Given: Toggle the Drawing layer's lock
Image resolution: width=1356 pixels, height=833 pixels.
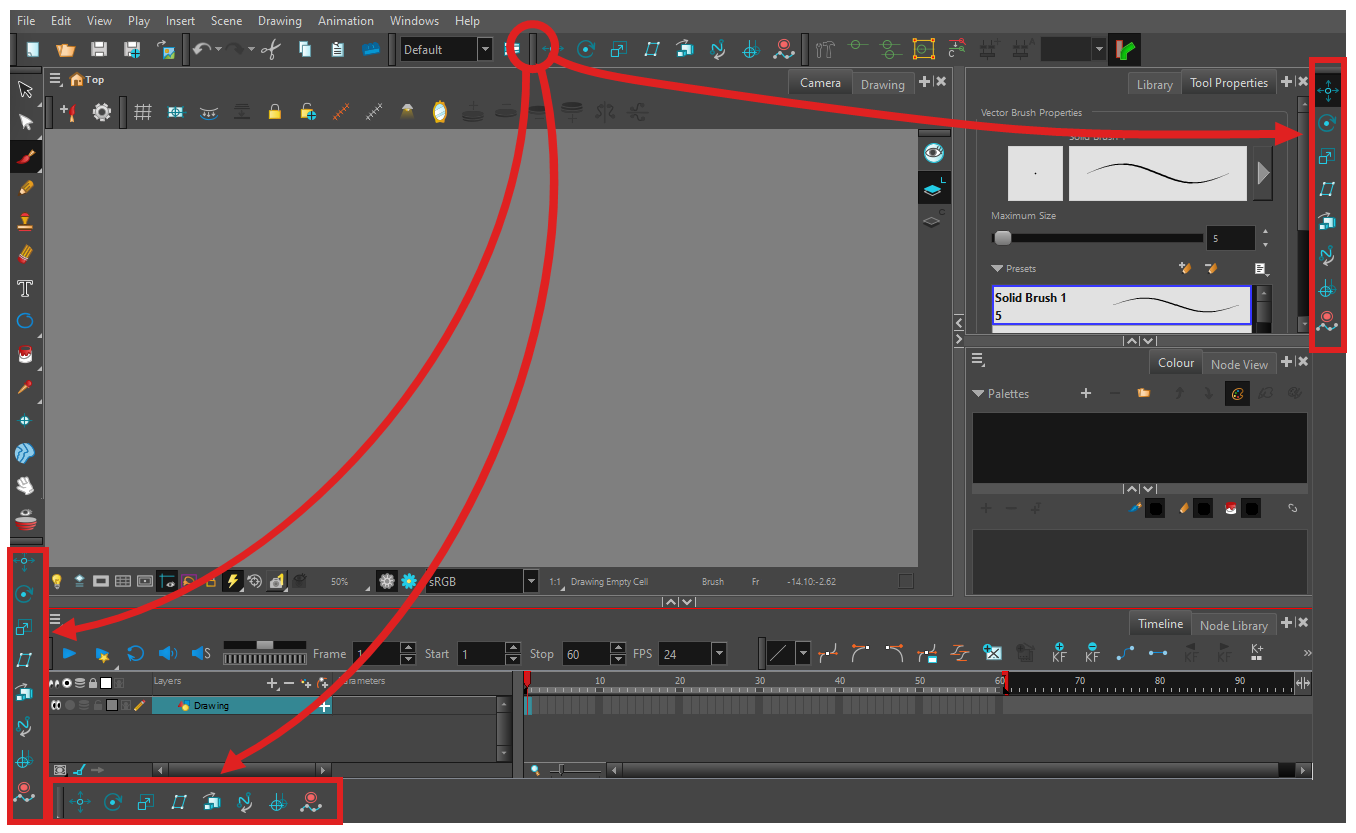Looking at the screenshot, I should (x=98, y=705).
